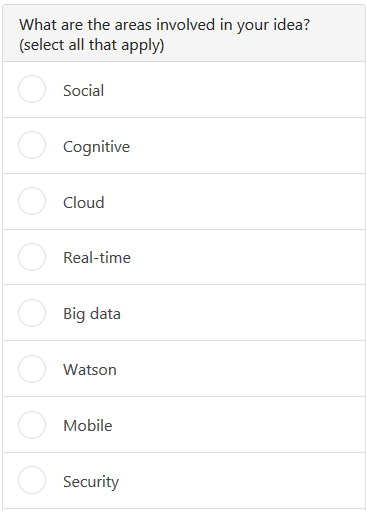
Task: Click empty background of the Watson row
Action: point(240,369)
